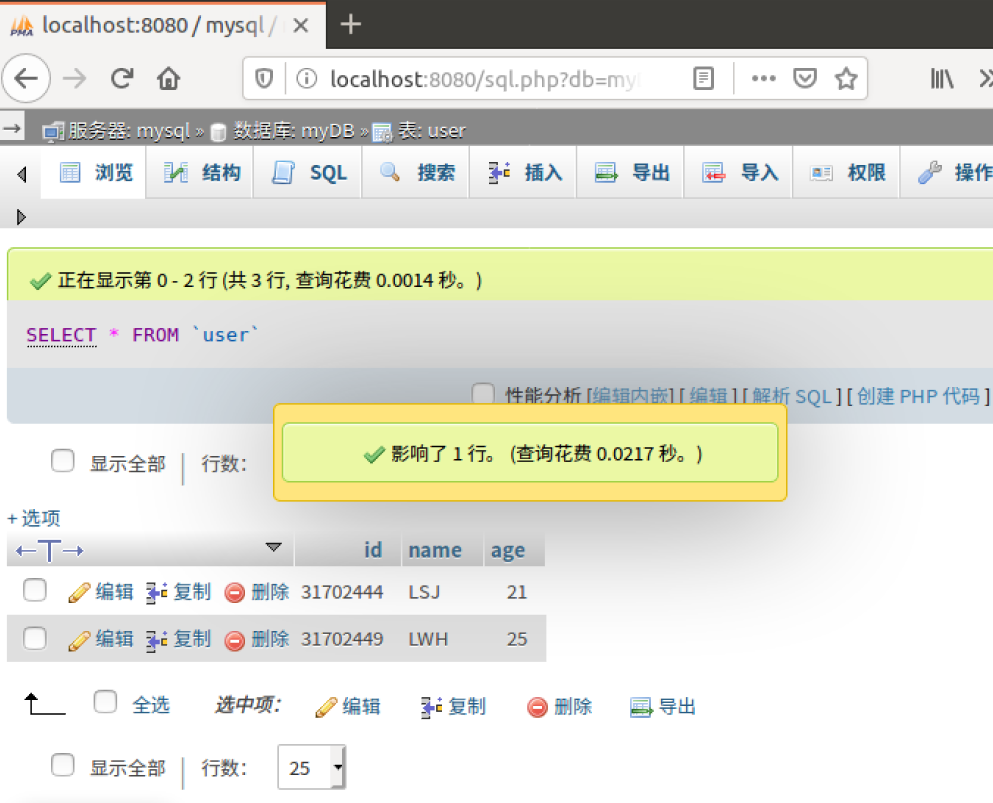
Task: Open tracking protection shield in the address bar
Action: pyautogui.click(x=264, y=79)
